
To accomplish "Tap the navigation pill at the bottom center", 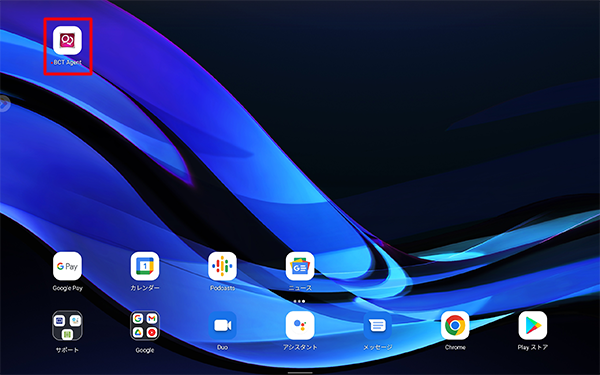I will (300, 372).
